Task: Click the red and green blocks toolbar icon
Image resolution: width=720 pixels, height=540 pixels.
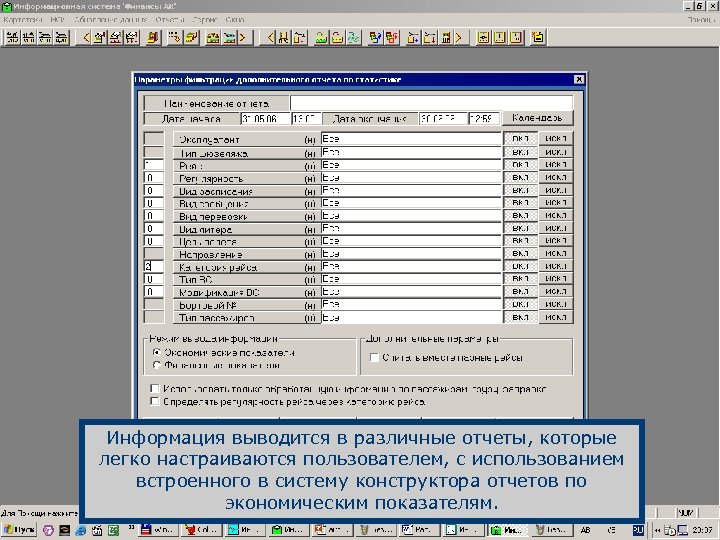Action: click(392, 37)
